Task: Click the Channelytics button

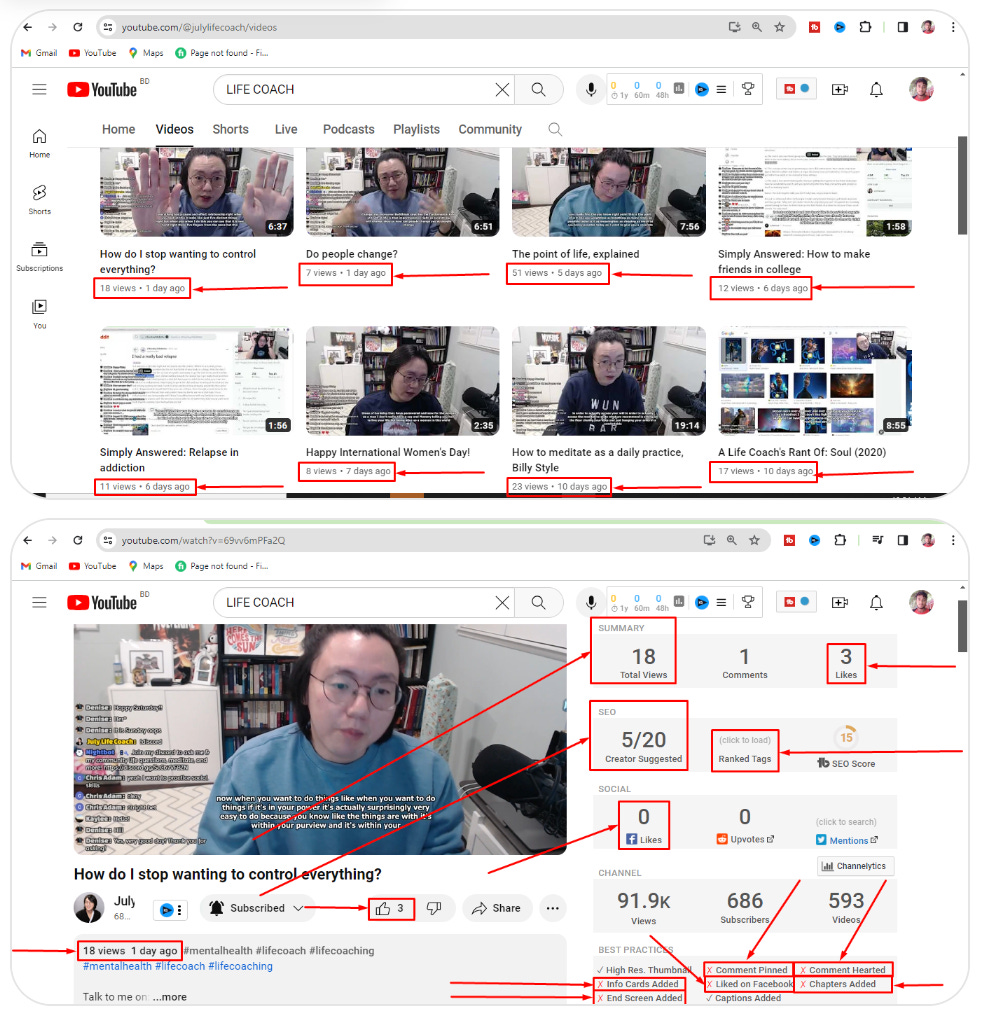Action: [855, 866]
